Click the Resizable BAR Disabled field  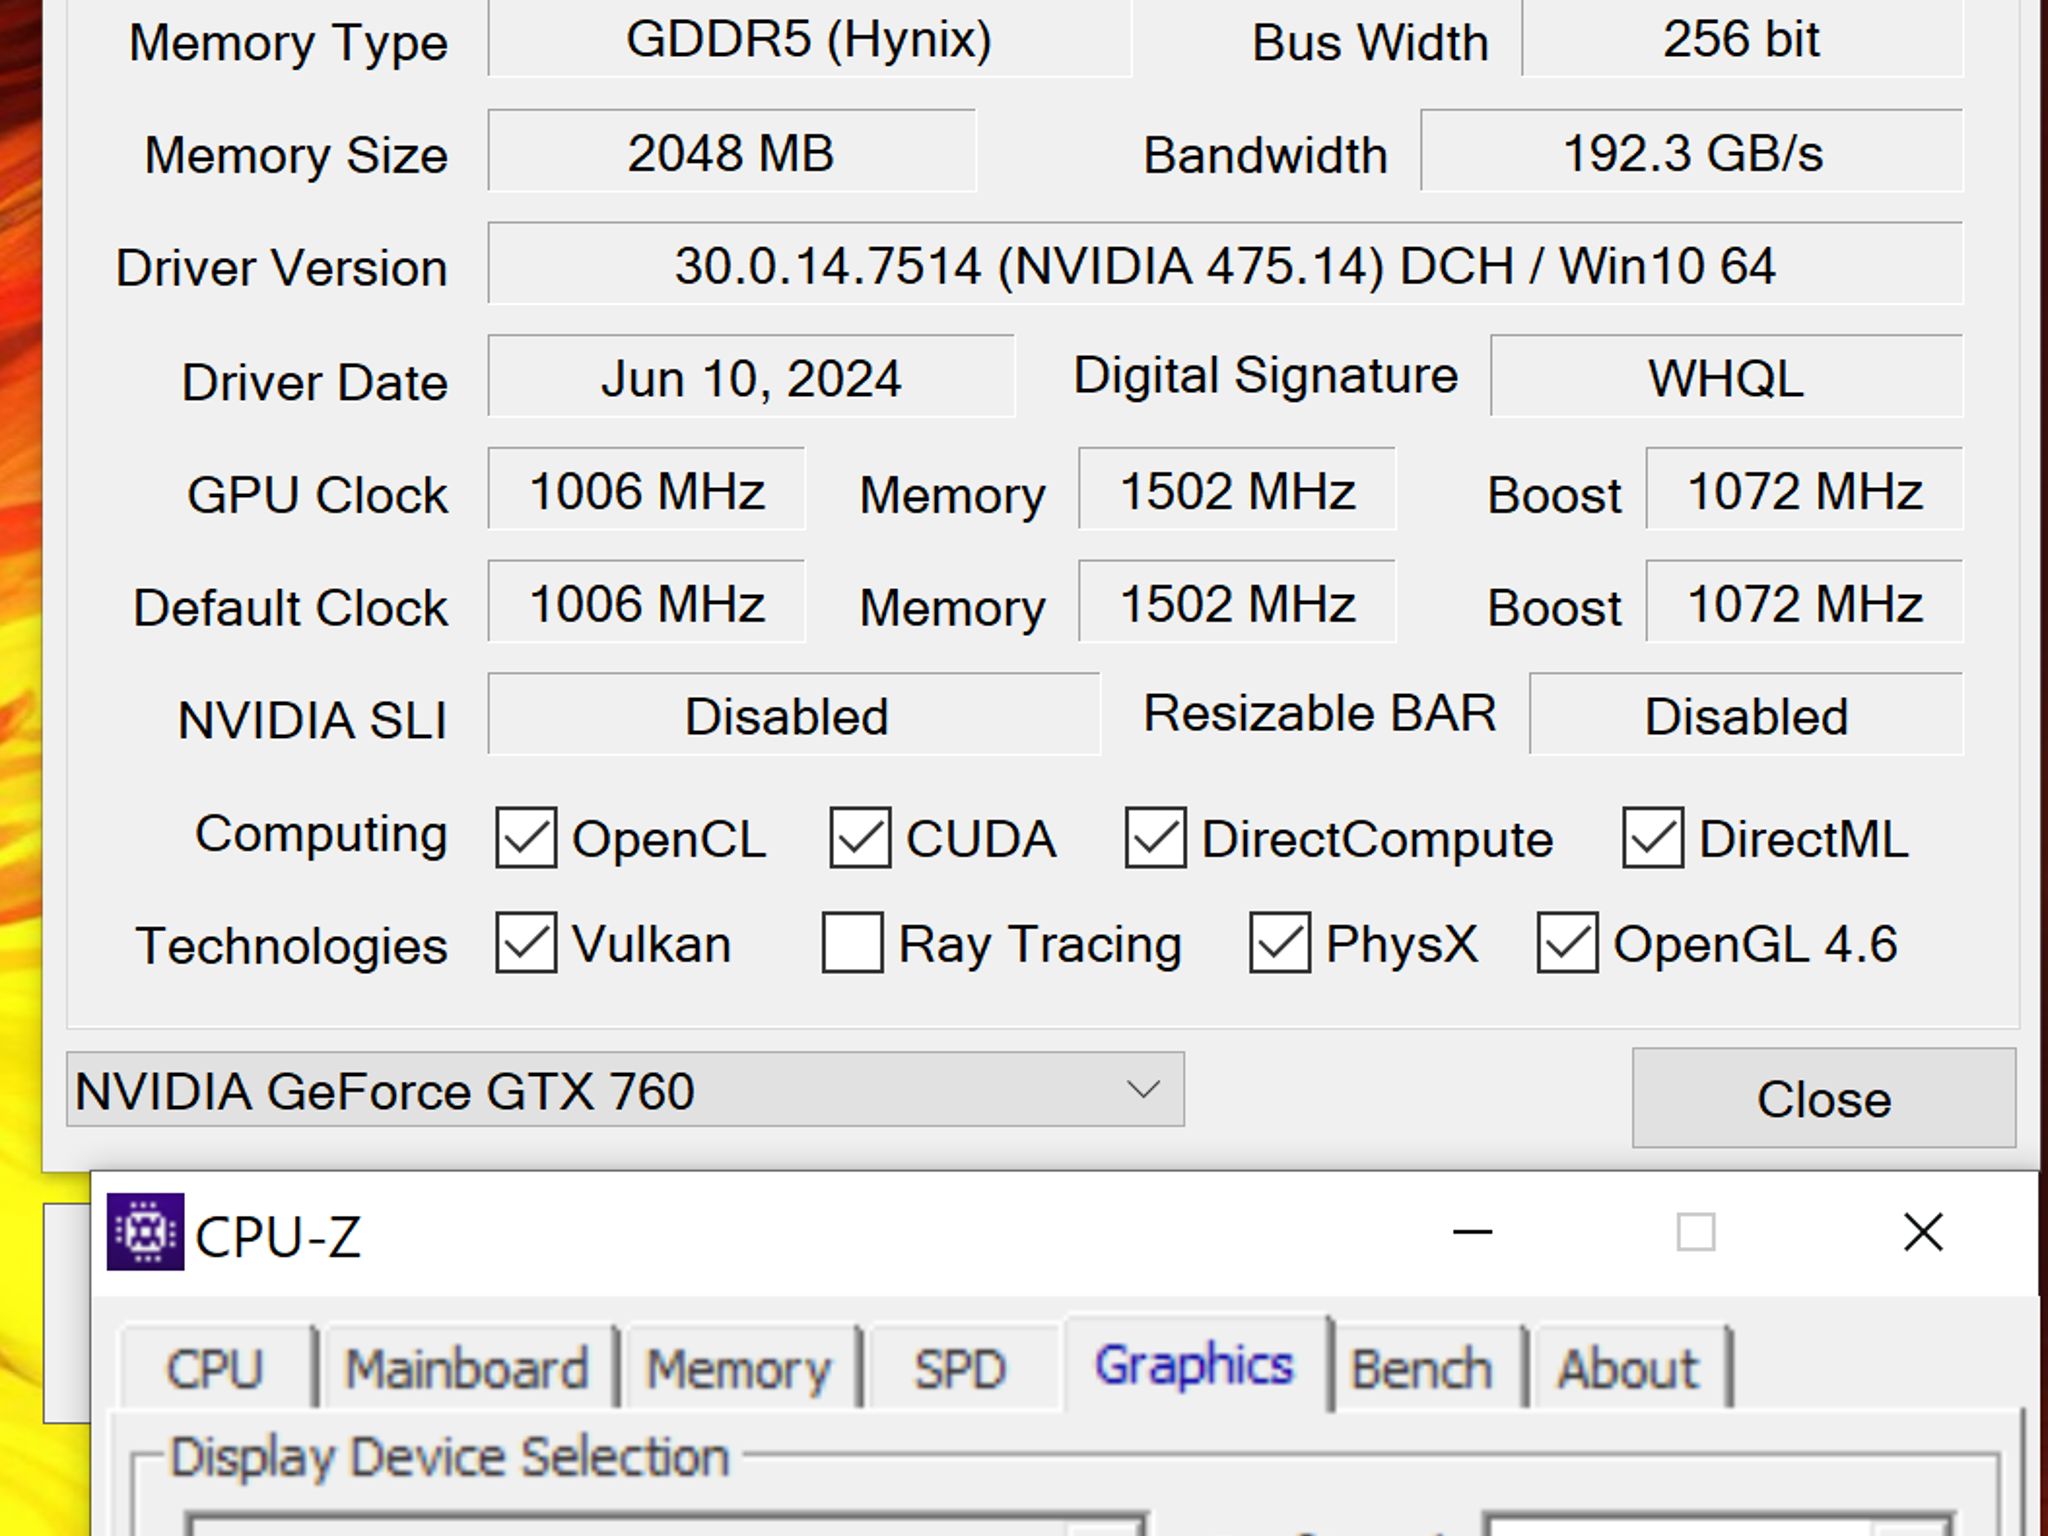[x=1746, y=713]
